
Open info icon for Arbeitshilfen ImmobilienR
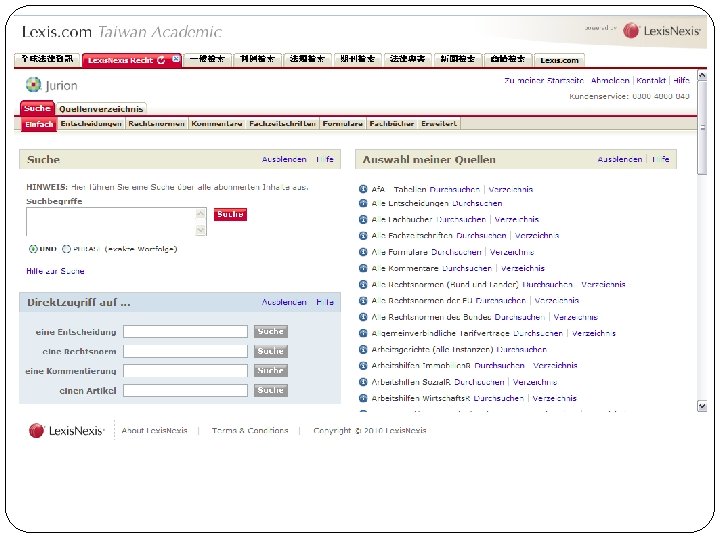[x=363, y=366]
